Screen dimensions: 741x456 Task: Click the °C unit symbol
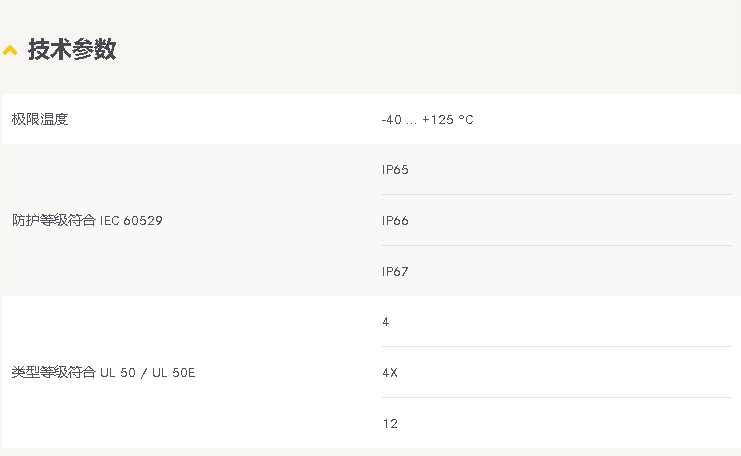tap(466, 120)
